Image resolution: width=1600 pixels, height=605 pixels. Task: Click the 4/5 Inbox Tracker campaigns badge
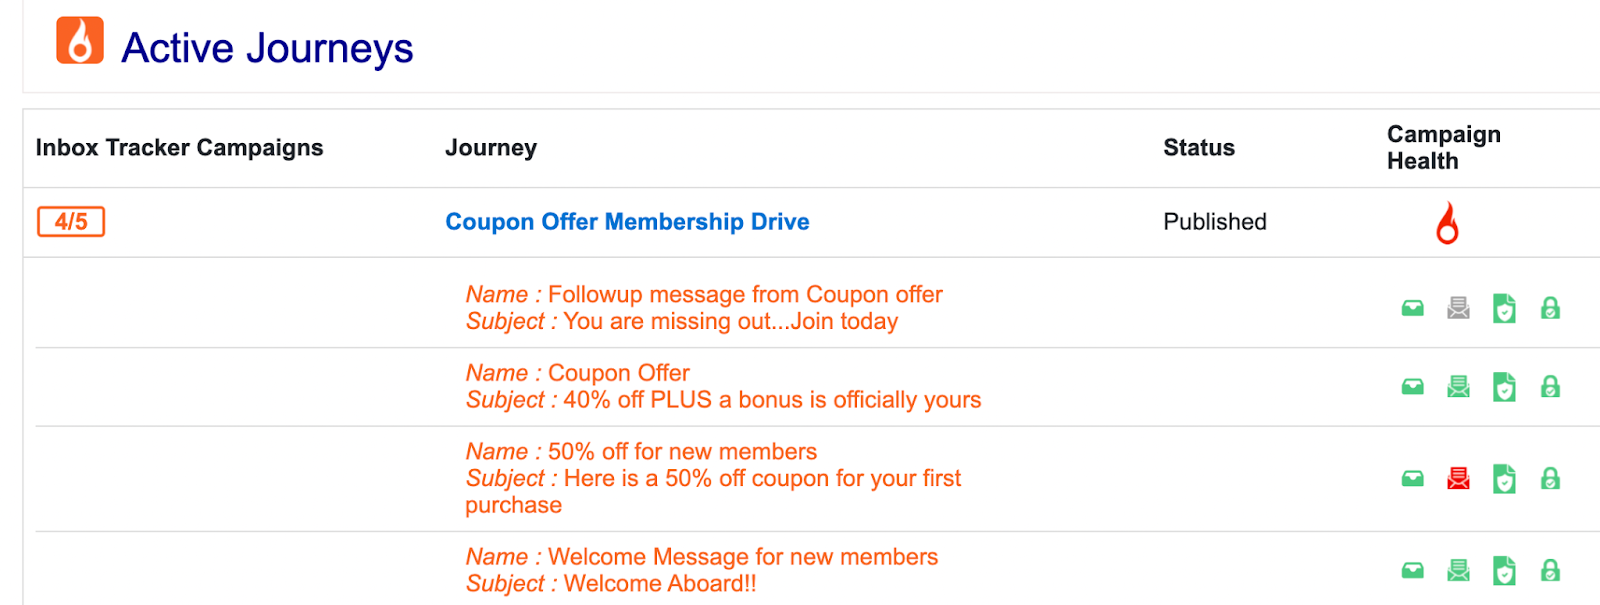[x=71, y=222]
